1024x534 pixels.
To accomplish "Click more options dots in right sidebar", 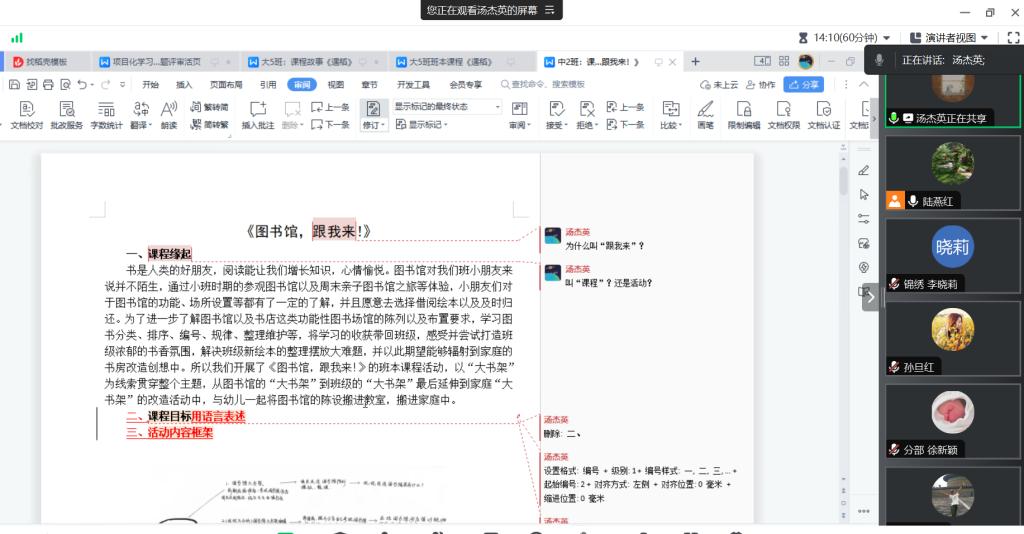I will (863, 511).
